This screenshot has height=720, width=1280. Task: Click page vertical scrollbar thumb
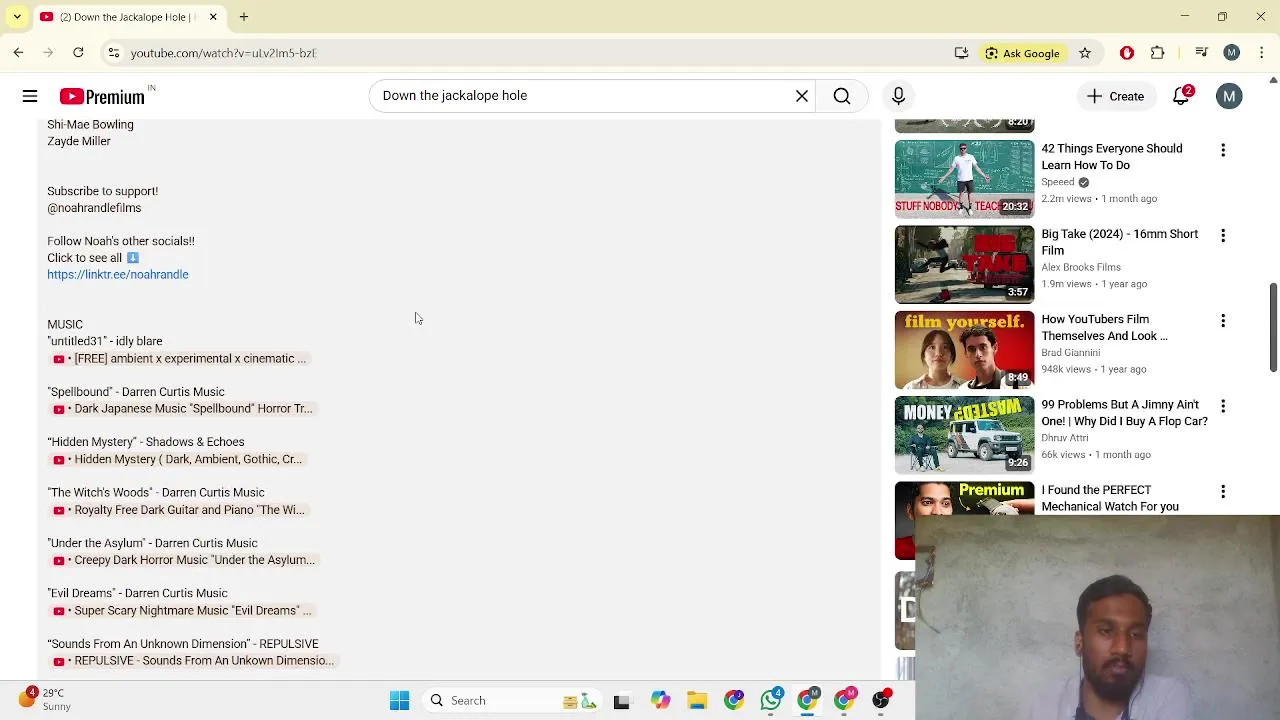(1273, 328)
